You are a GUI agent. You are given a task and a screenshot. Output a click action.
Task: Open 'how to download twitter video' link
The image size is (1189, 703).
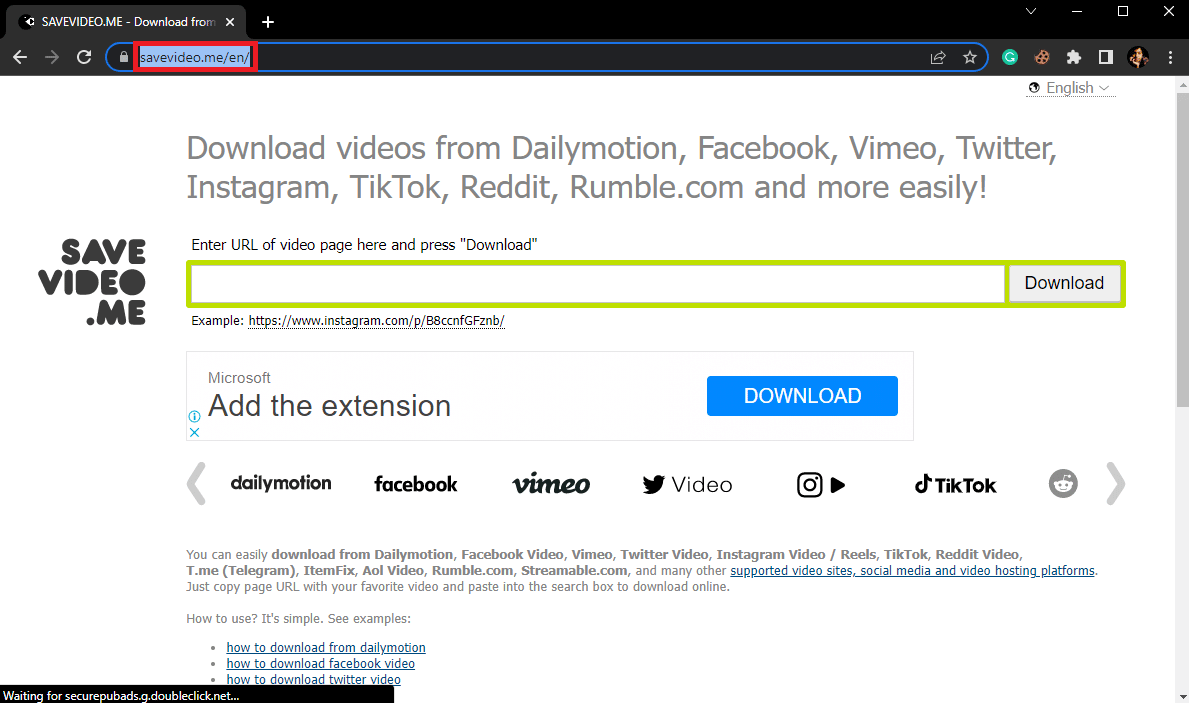[313, 679]
